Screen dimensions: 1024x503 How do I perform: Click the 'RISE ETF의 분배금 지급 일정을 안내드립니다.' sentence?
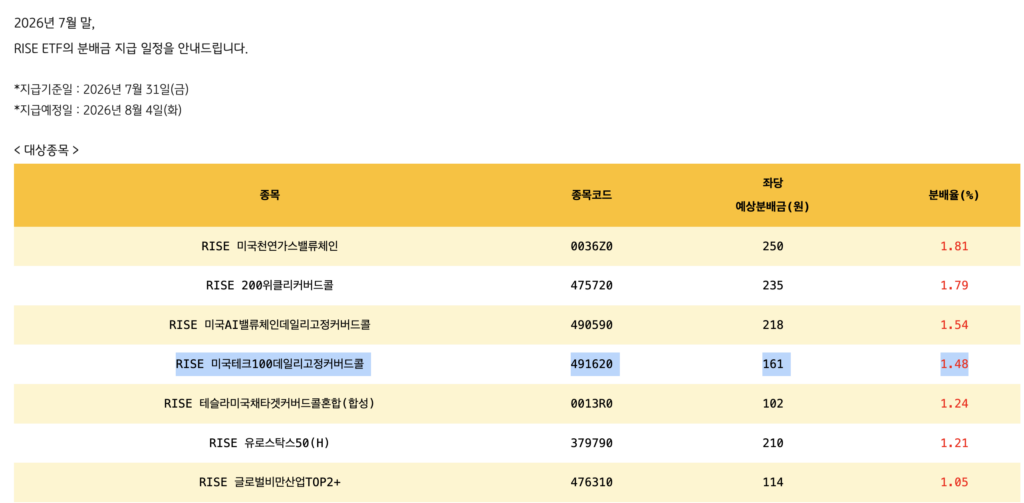coord(131,48)
